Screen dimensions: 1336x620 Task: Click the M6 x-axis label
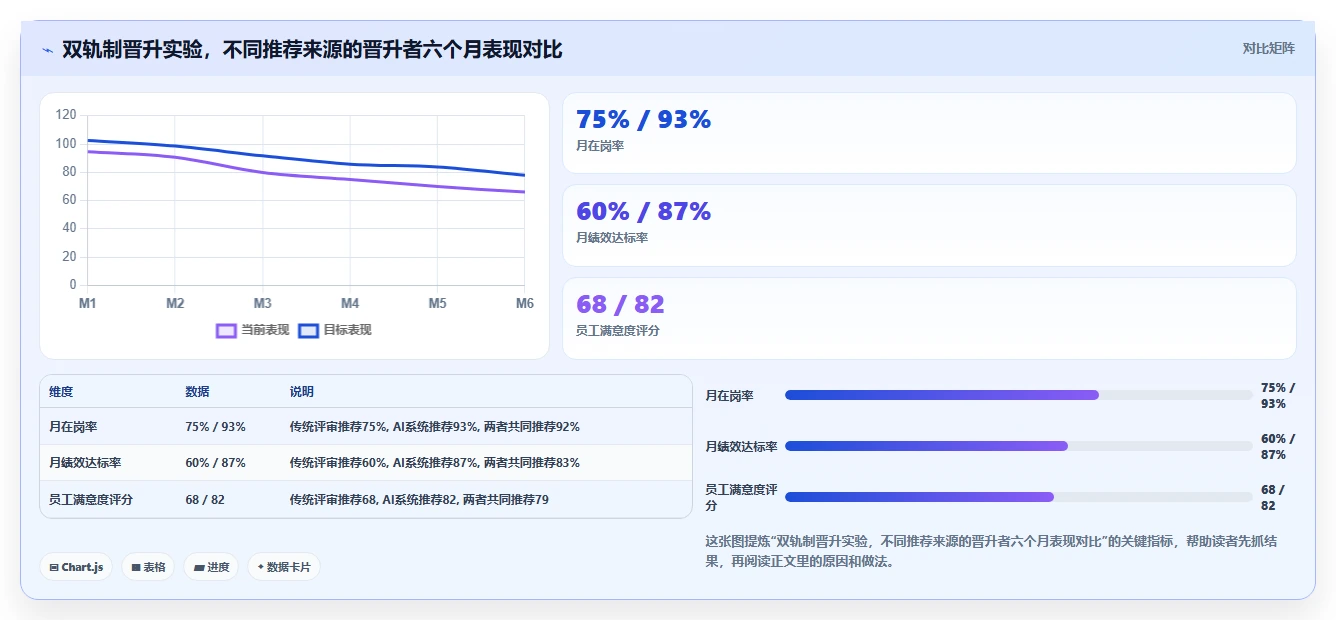click(x=524, y=303)
